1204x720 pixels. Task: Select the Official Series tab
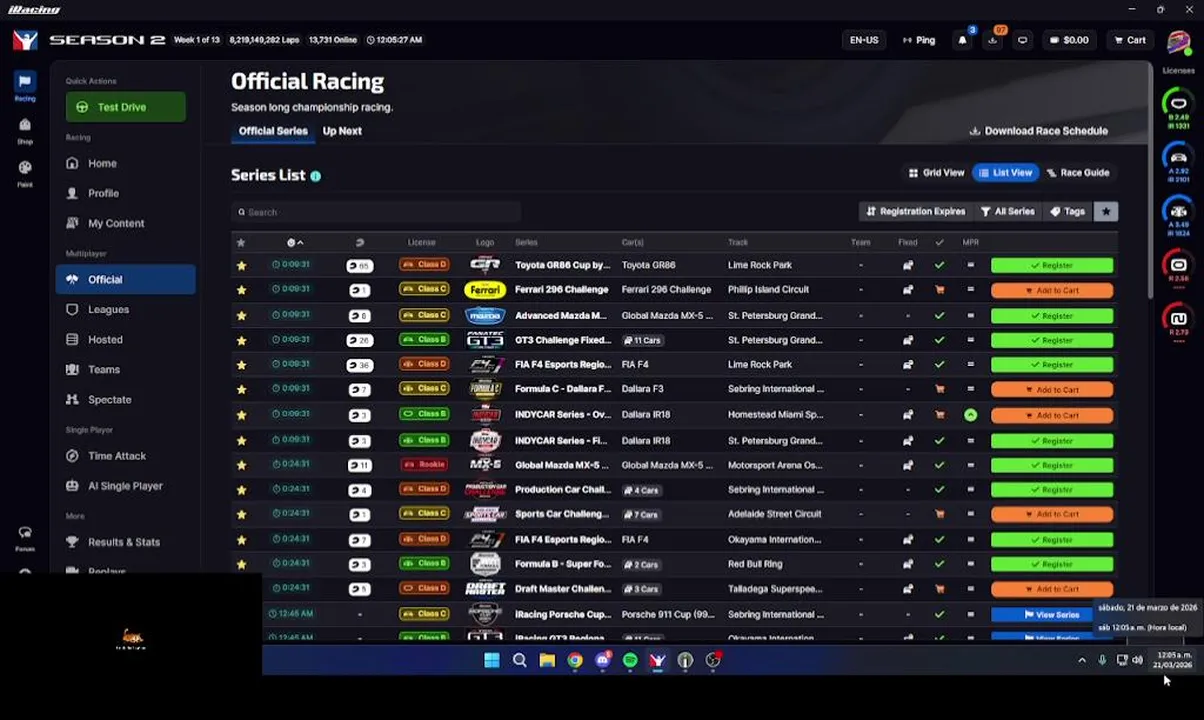click(x=273, y=131)
